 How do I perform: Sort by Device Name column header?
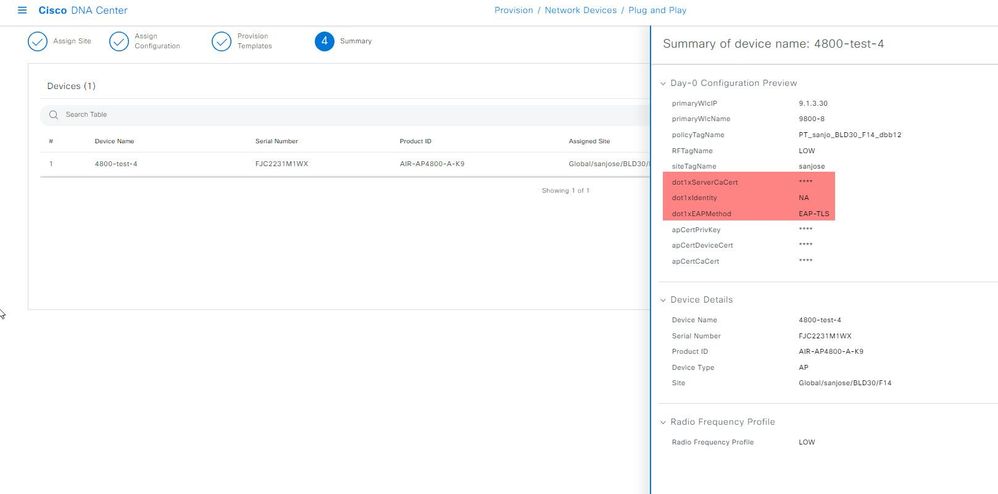[x=115, y=141]
